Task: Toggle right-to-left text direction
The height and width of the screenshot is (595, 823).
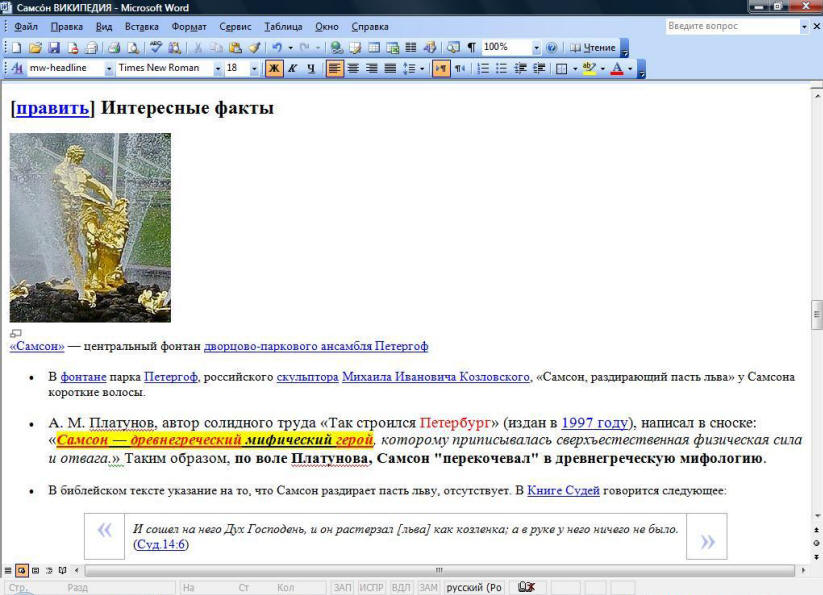Action: [x=460, y=69]
